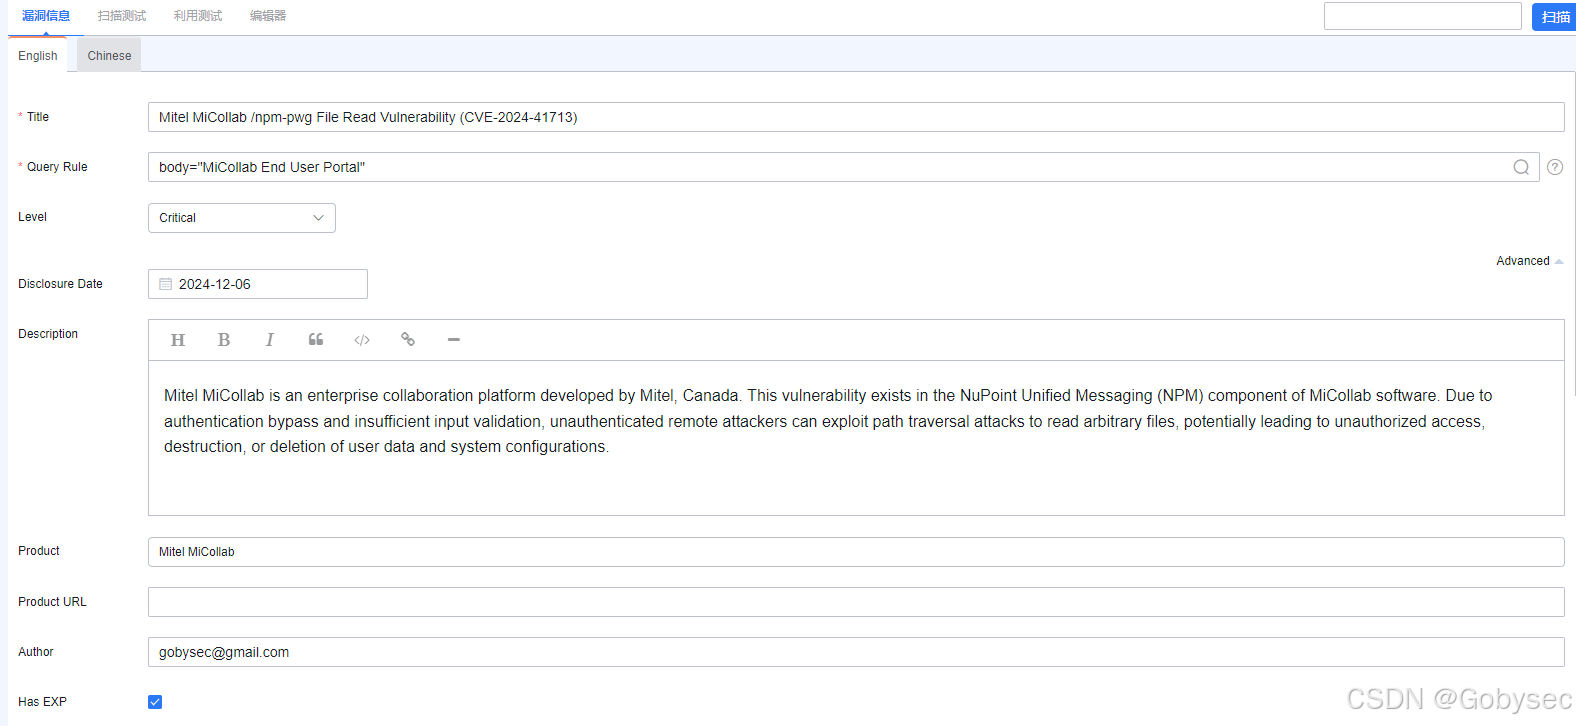Viewport: 1576px width, 726px height.
Task: Click the Has EXP label text
Action: coord(42,702)
